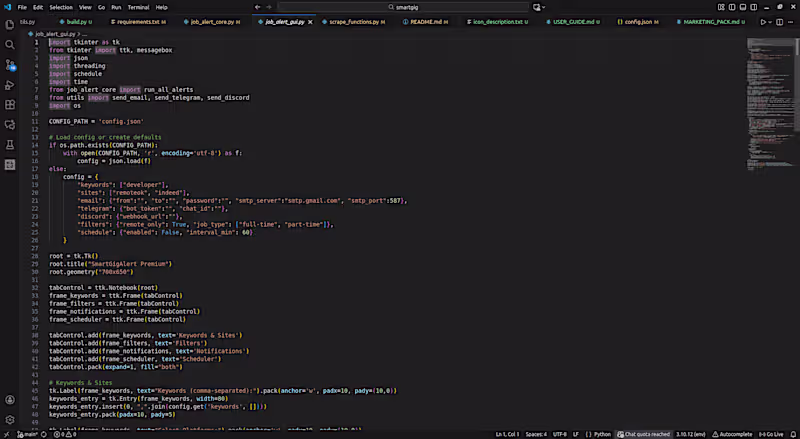
Task: Open notifications bell in status bar
Action: tap(793, 434)
